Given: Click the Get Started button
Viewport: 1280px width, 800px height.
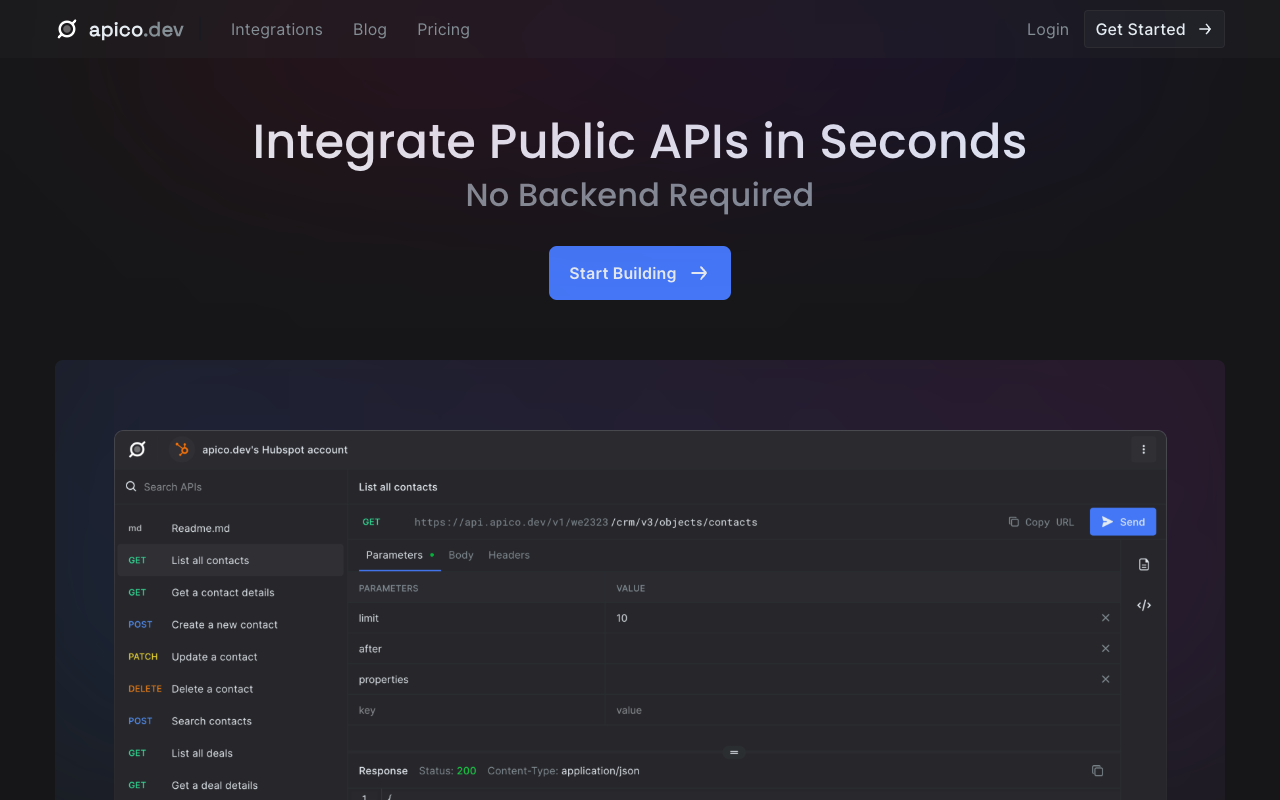Looking at the screenshot, I should pyautogui.click(x=1154, y=29).
